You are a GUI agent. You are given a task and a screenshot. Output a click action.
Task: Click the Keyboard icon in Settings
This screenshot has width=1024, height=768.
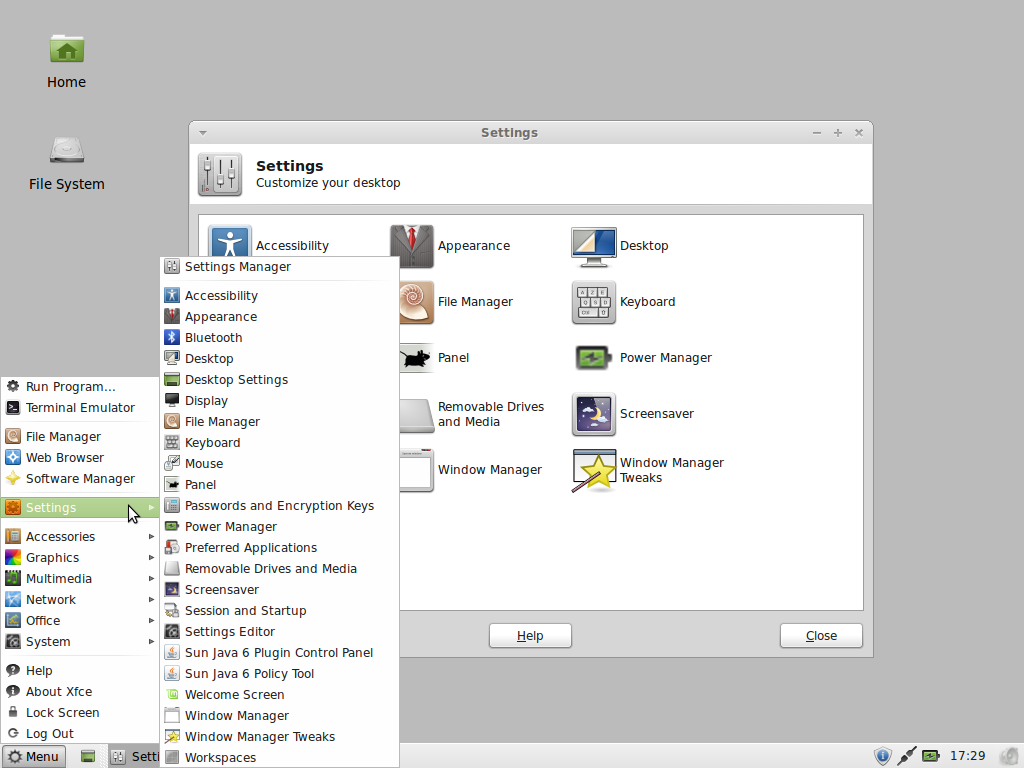tap(594, 302)
